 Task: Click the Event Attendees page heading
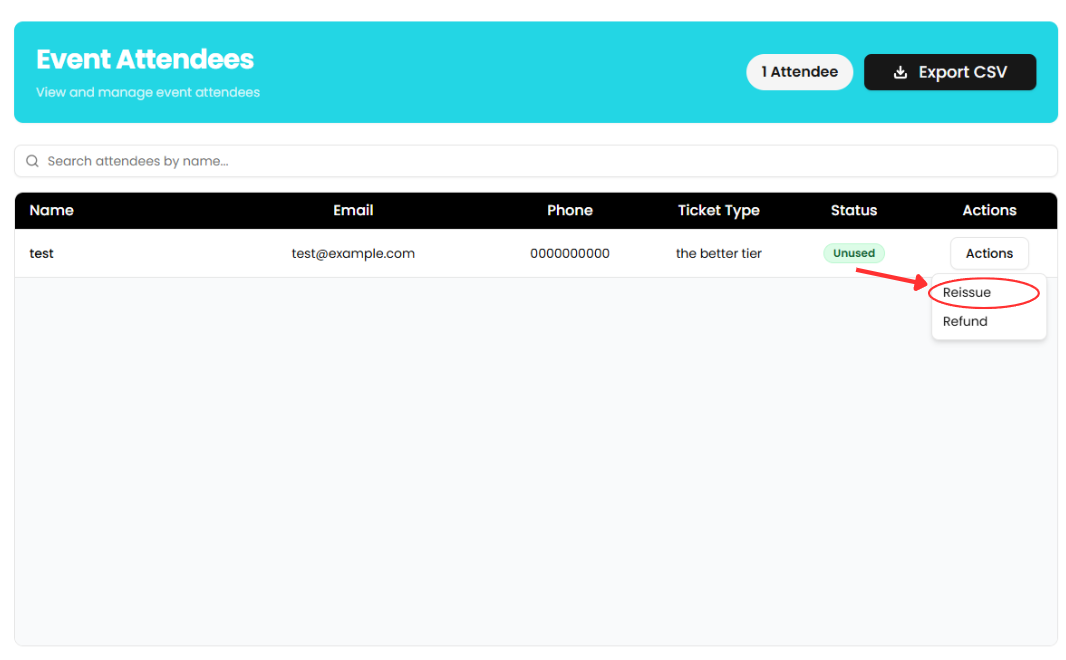pos(145,60)
